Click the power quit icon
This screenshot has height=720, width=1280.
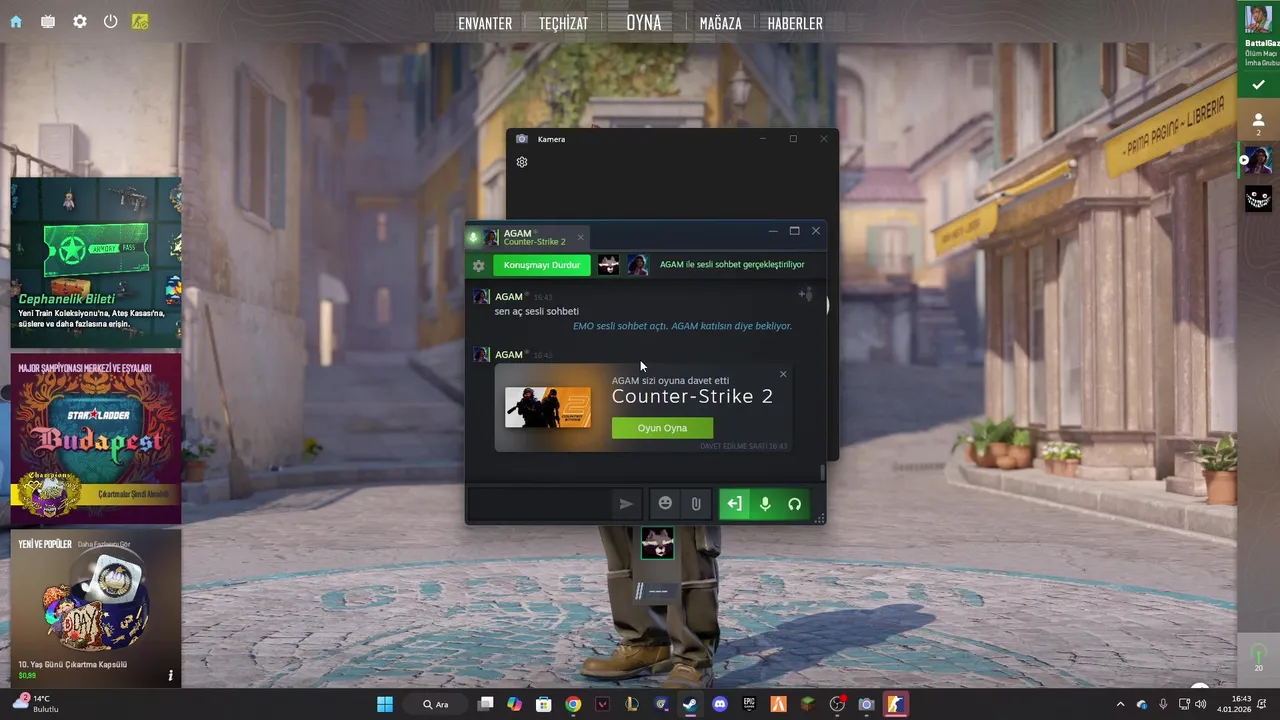pos(111,21)
